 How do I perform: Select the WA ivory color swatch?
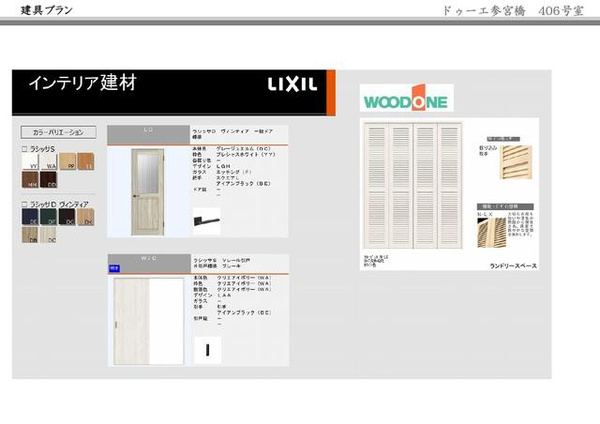pyautogui.click(x=49, y=161)
